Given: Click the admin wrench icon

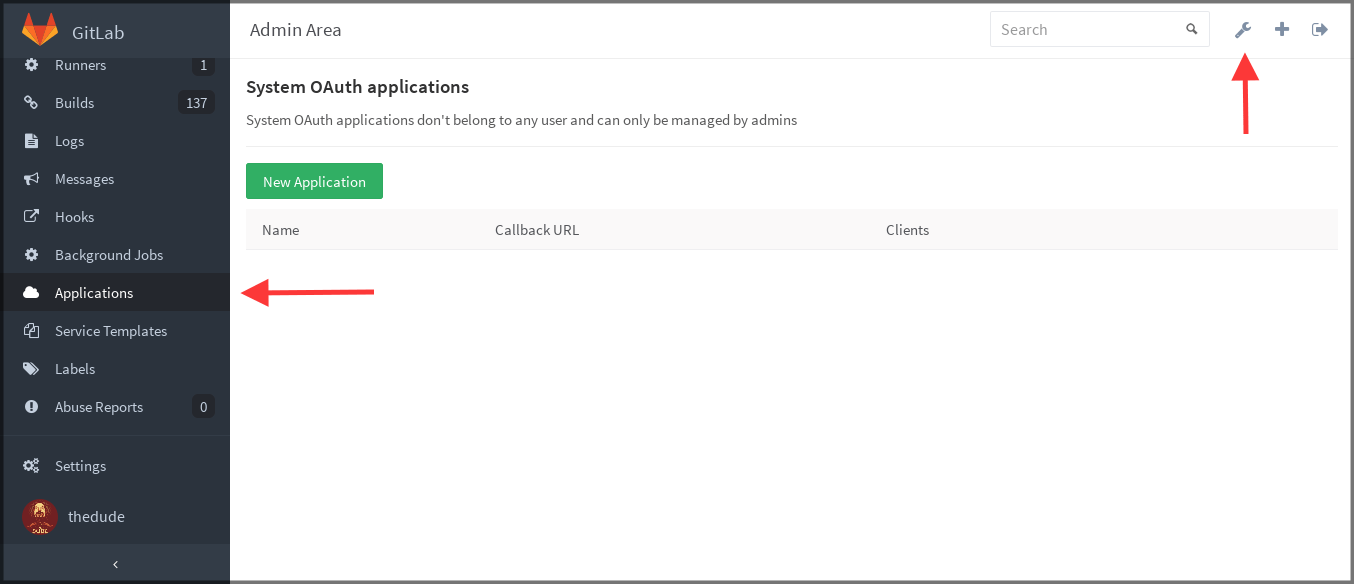Looking at the screenshot, I should [1243, 29].
